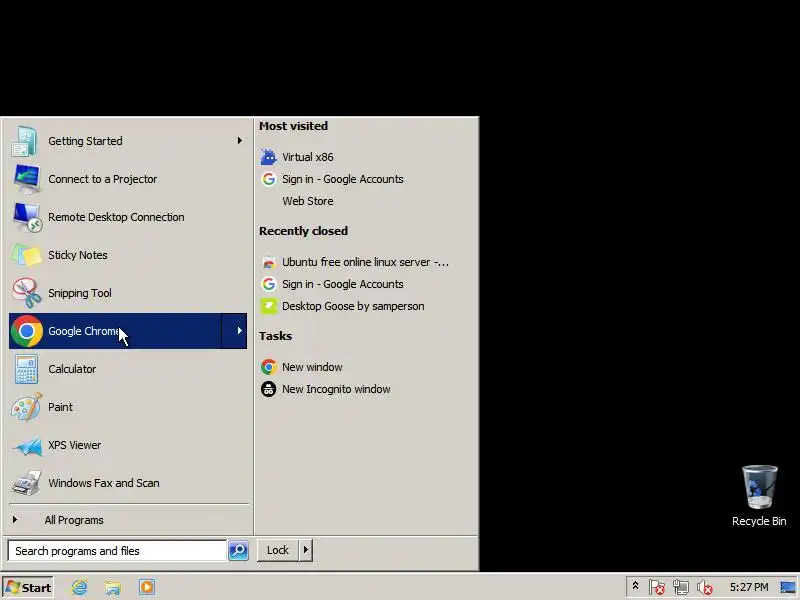800x600 pixels.
Task: Click the Action Center flag tray icon
Action: click(x=657, y=587)
